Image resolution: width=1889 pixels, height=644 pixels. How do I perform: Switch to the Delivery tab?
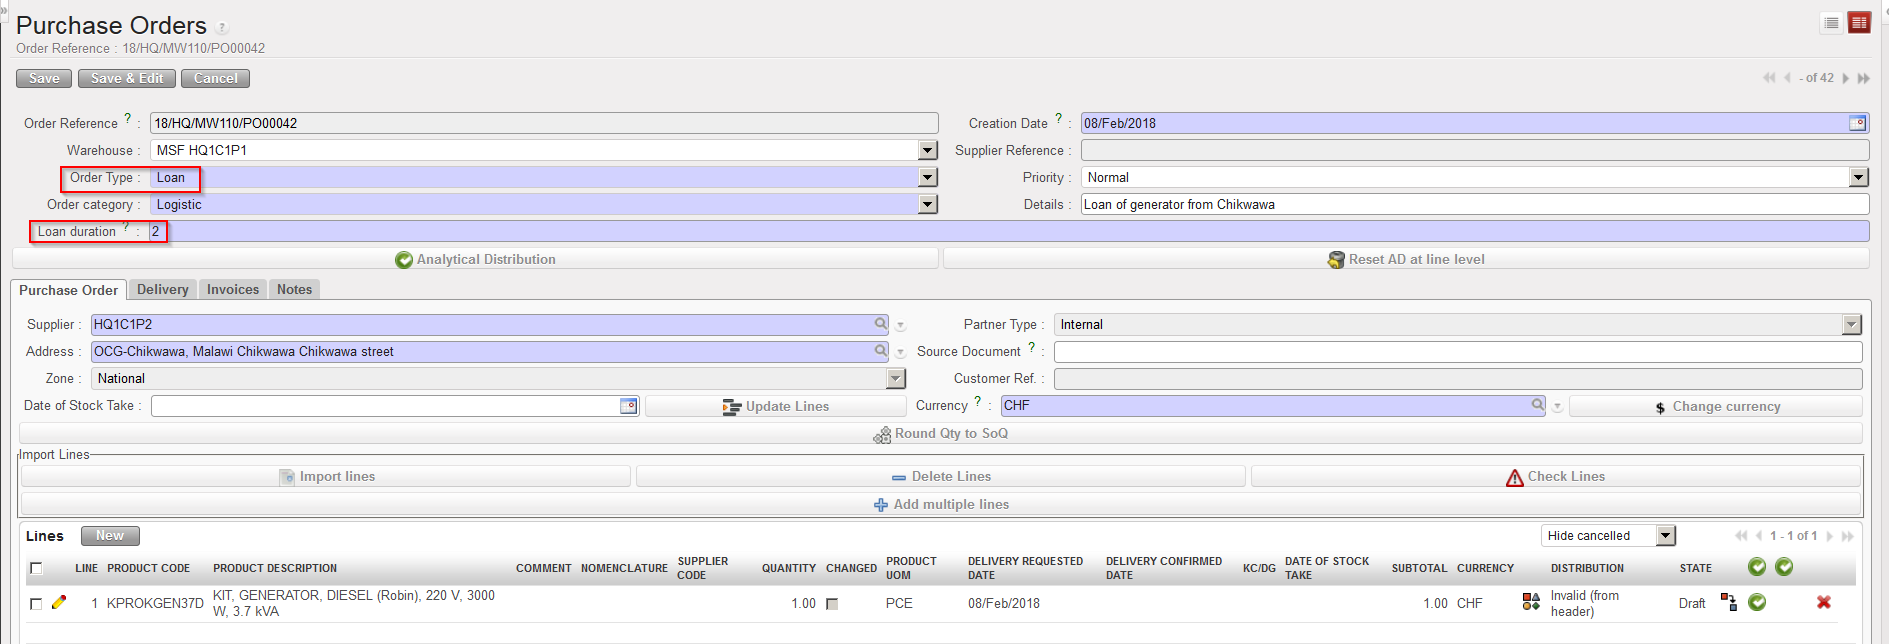pos(162,289)
